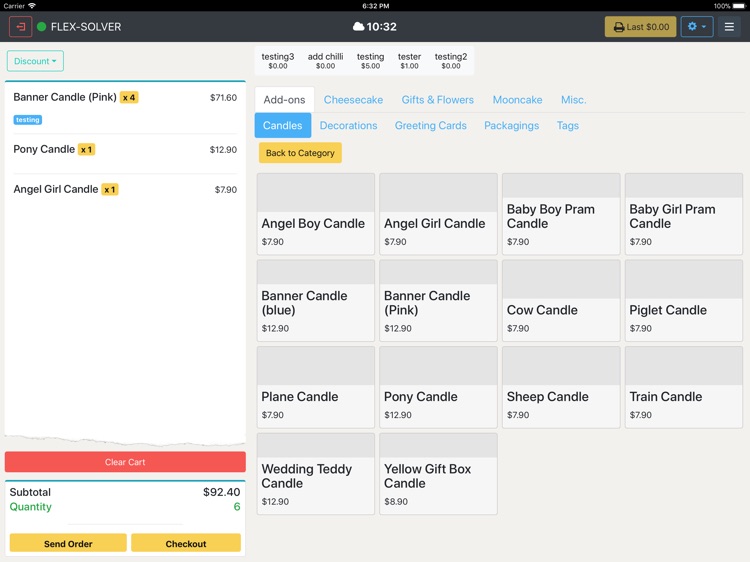The image size is (750, 562).
Task: Switch to the Cheesecake tab
Action: (x=353, y=99)
